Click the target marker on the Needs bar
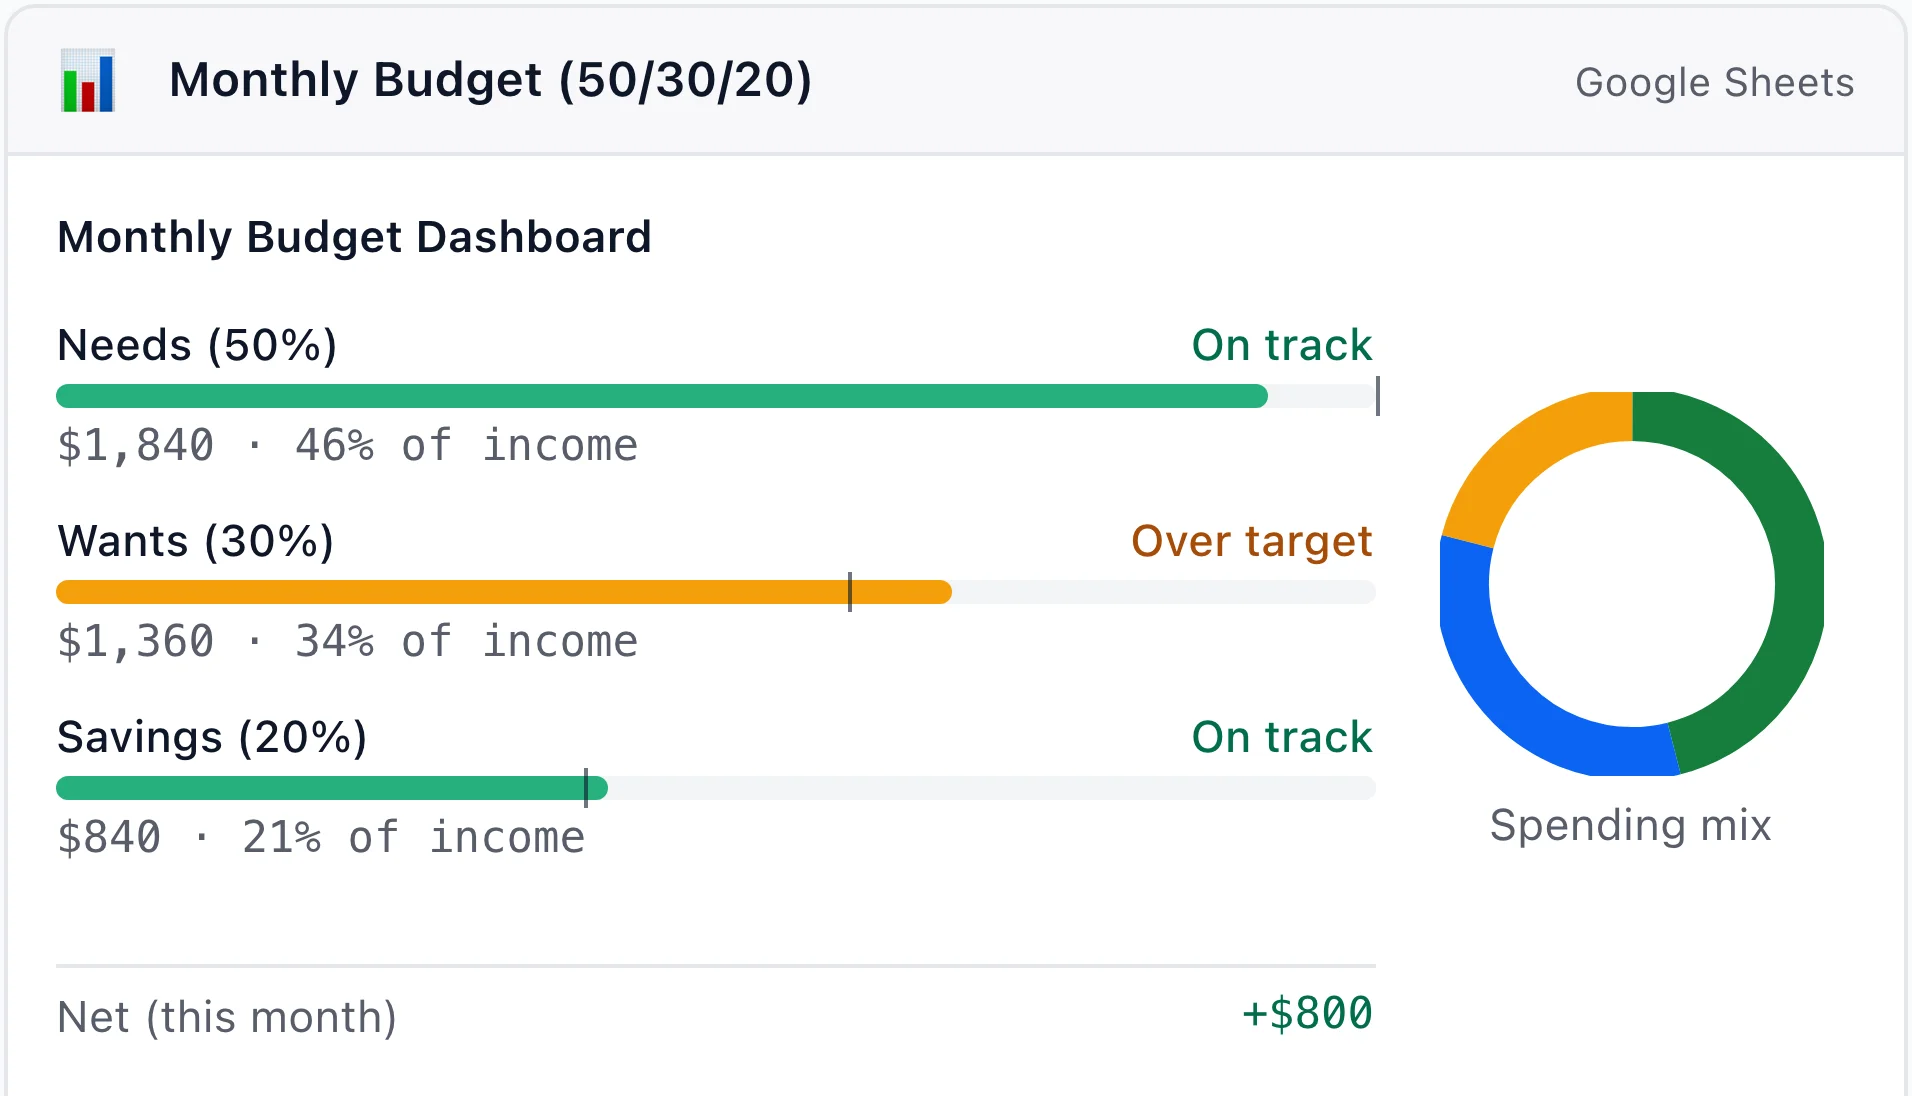This screenshot has width=1912, height=1096. [1378, 396]
